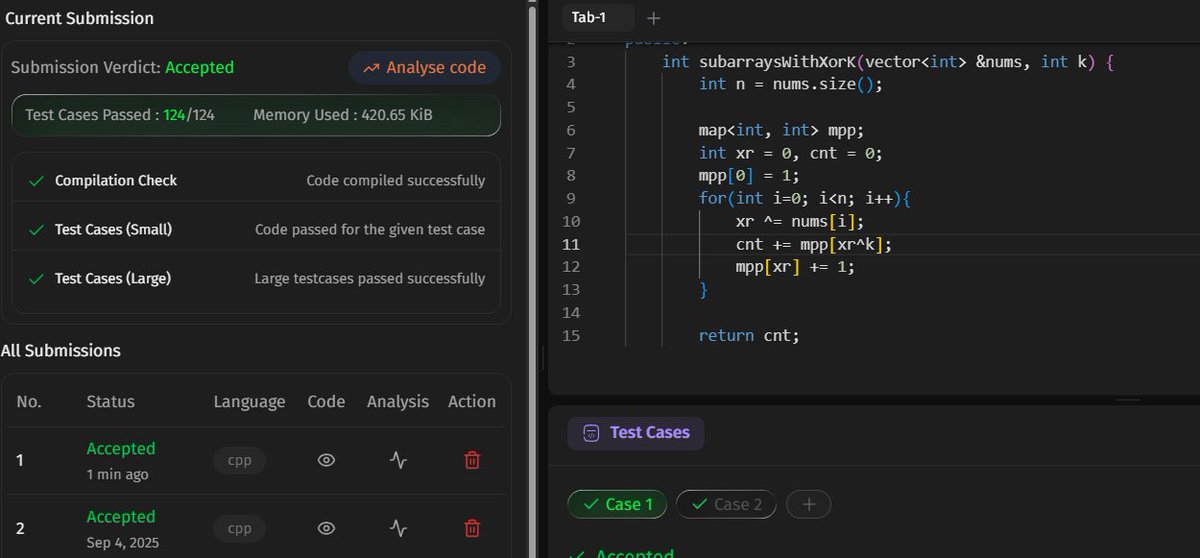Viewport: 1200px width, 558px height.
Task: Click Test Cases Passed 124/124 text
Action: tap(120, 115)
